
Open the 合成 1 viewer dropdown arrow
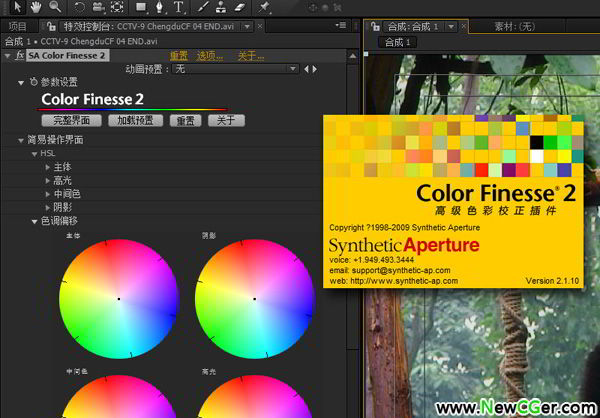(x=452, y=26)
